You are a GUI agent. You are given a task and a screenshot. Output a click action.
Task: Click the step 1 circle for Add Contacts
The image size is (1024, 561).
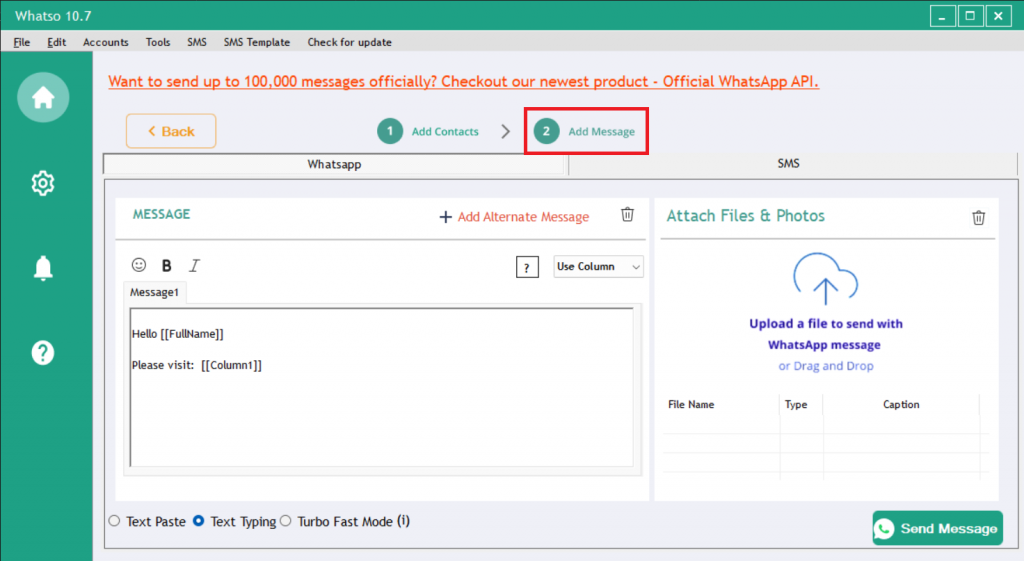pyautogui.click(x=390, y=131)
